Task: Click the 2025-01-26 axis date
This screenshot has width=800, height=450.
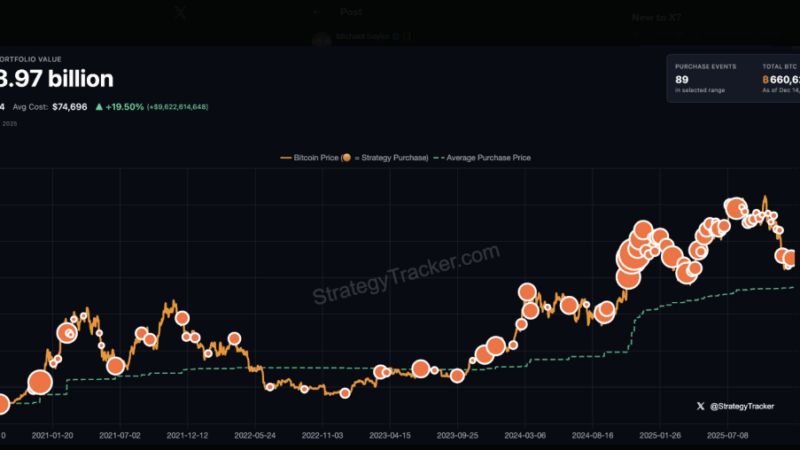Action: pos(660,435)
